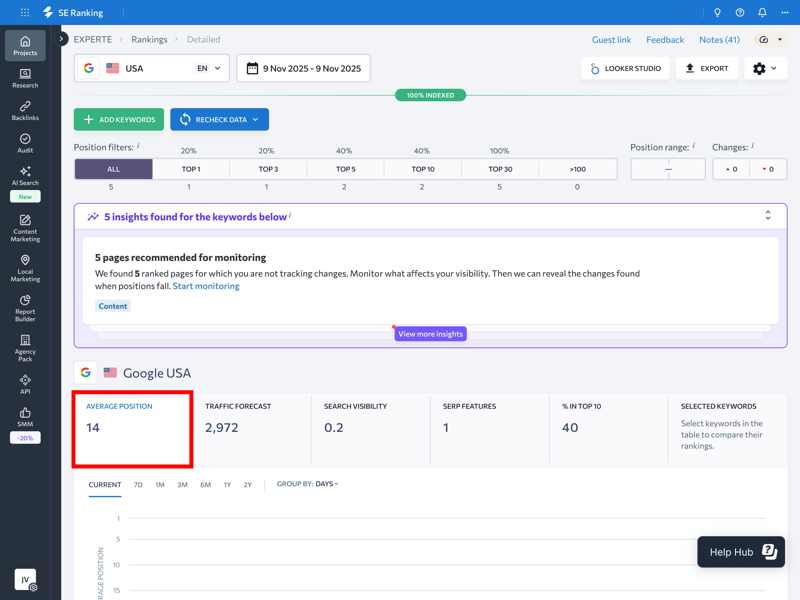
Task: Switch to the 1M time range tab
Action: [160, 485]
